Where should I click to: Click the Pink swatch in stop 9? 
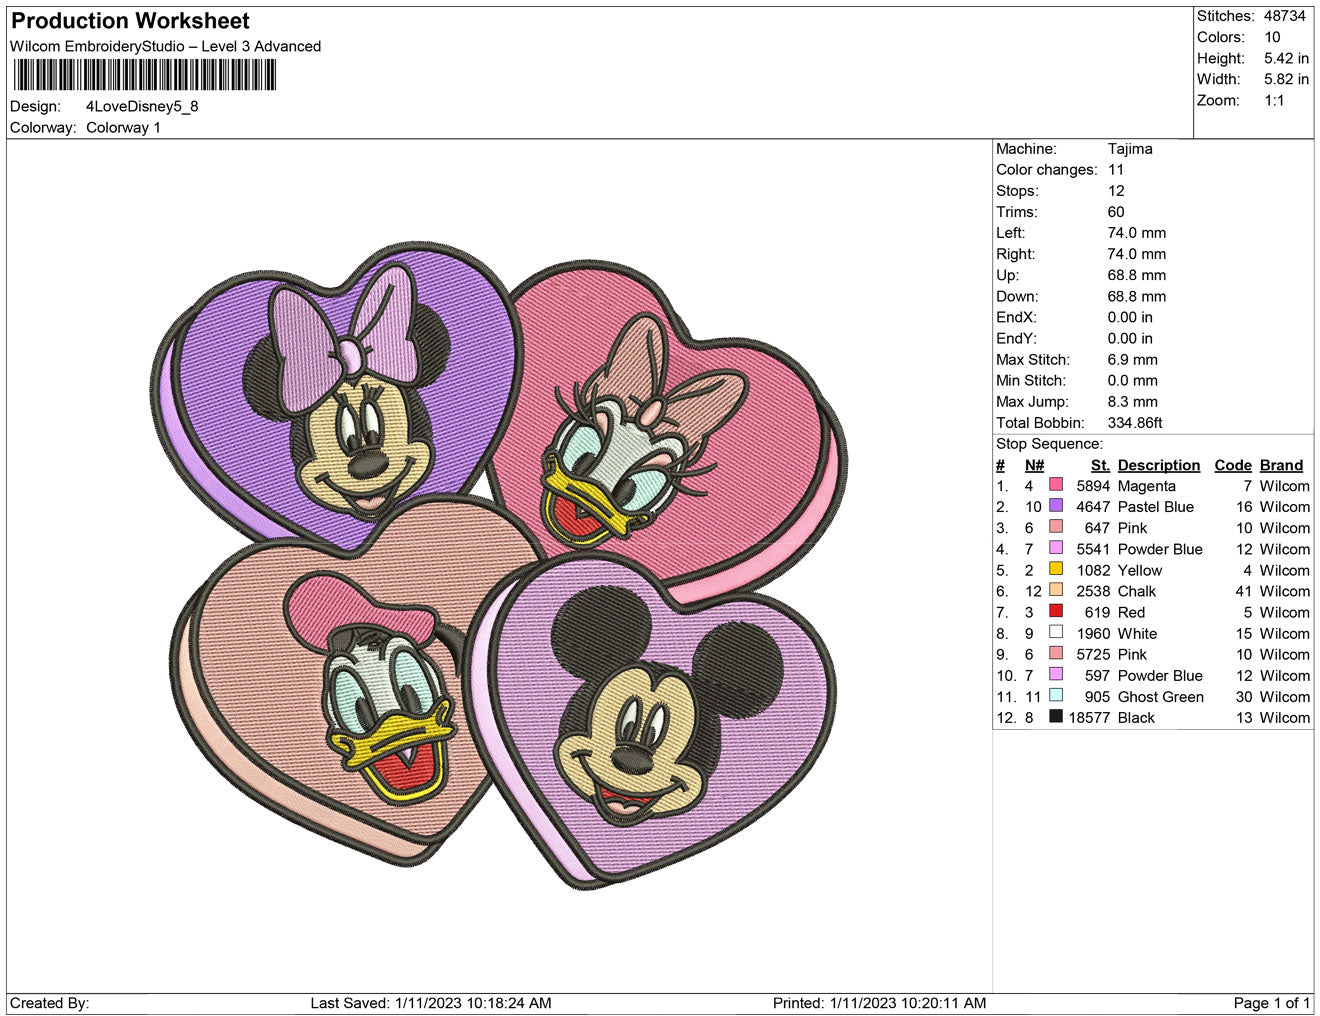click(x=1055, y=653)
